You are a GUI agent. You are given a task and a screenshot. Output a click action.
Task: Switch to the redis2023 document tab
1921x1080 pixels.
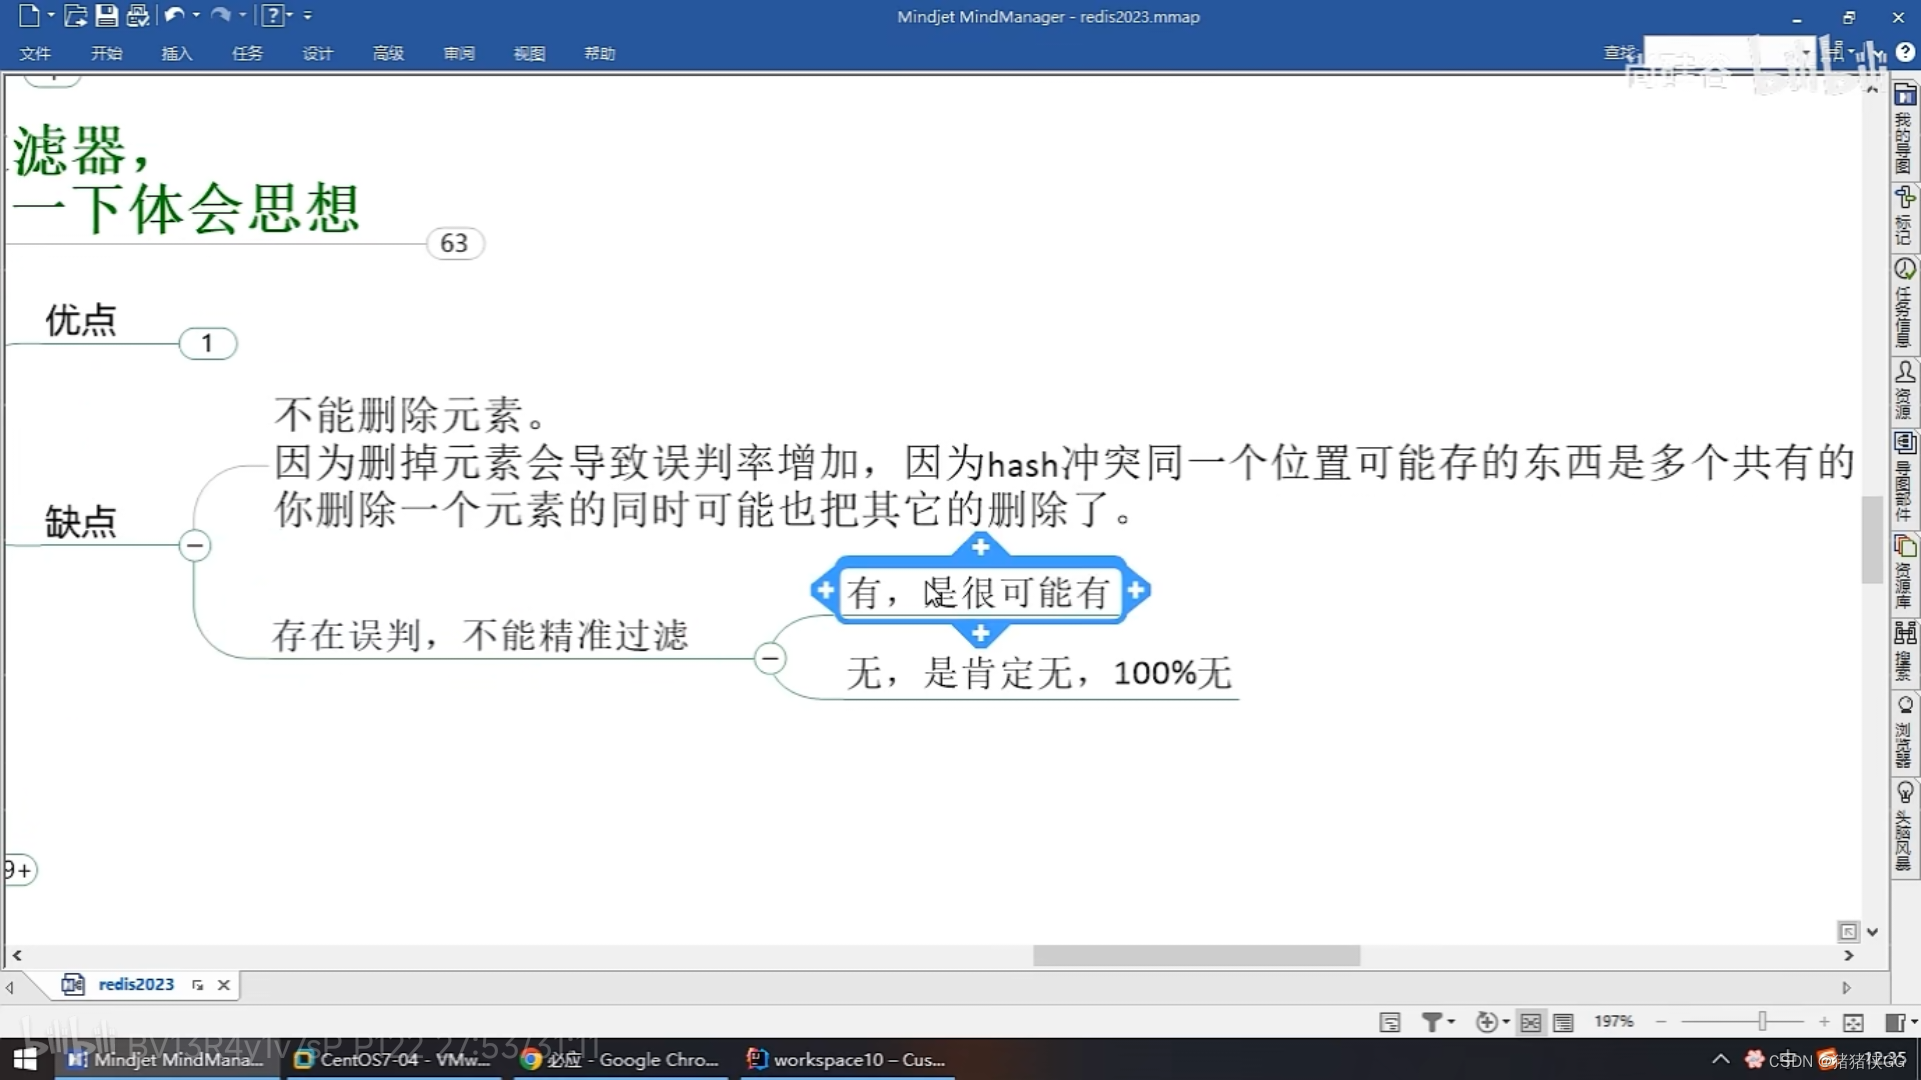136,984
